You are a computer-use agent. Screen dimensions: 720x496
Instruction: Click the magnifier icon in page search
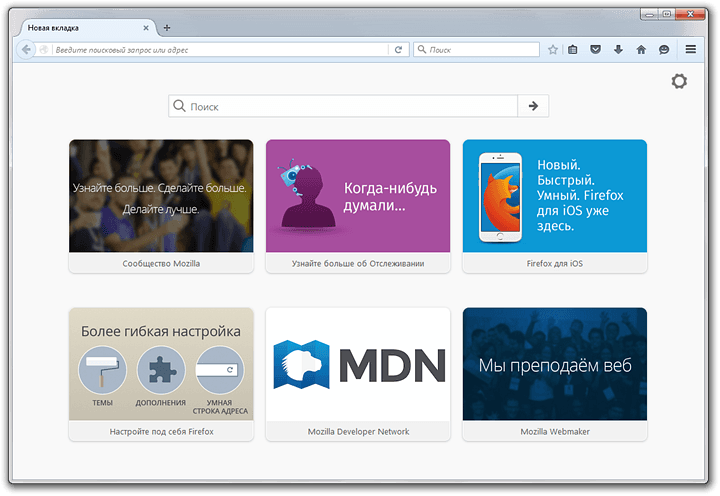(x=179, y=106)
